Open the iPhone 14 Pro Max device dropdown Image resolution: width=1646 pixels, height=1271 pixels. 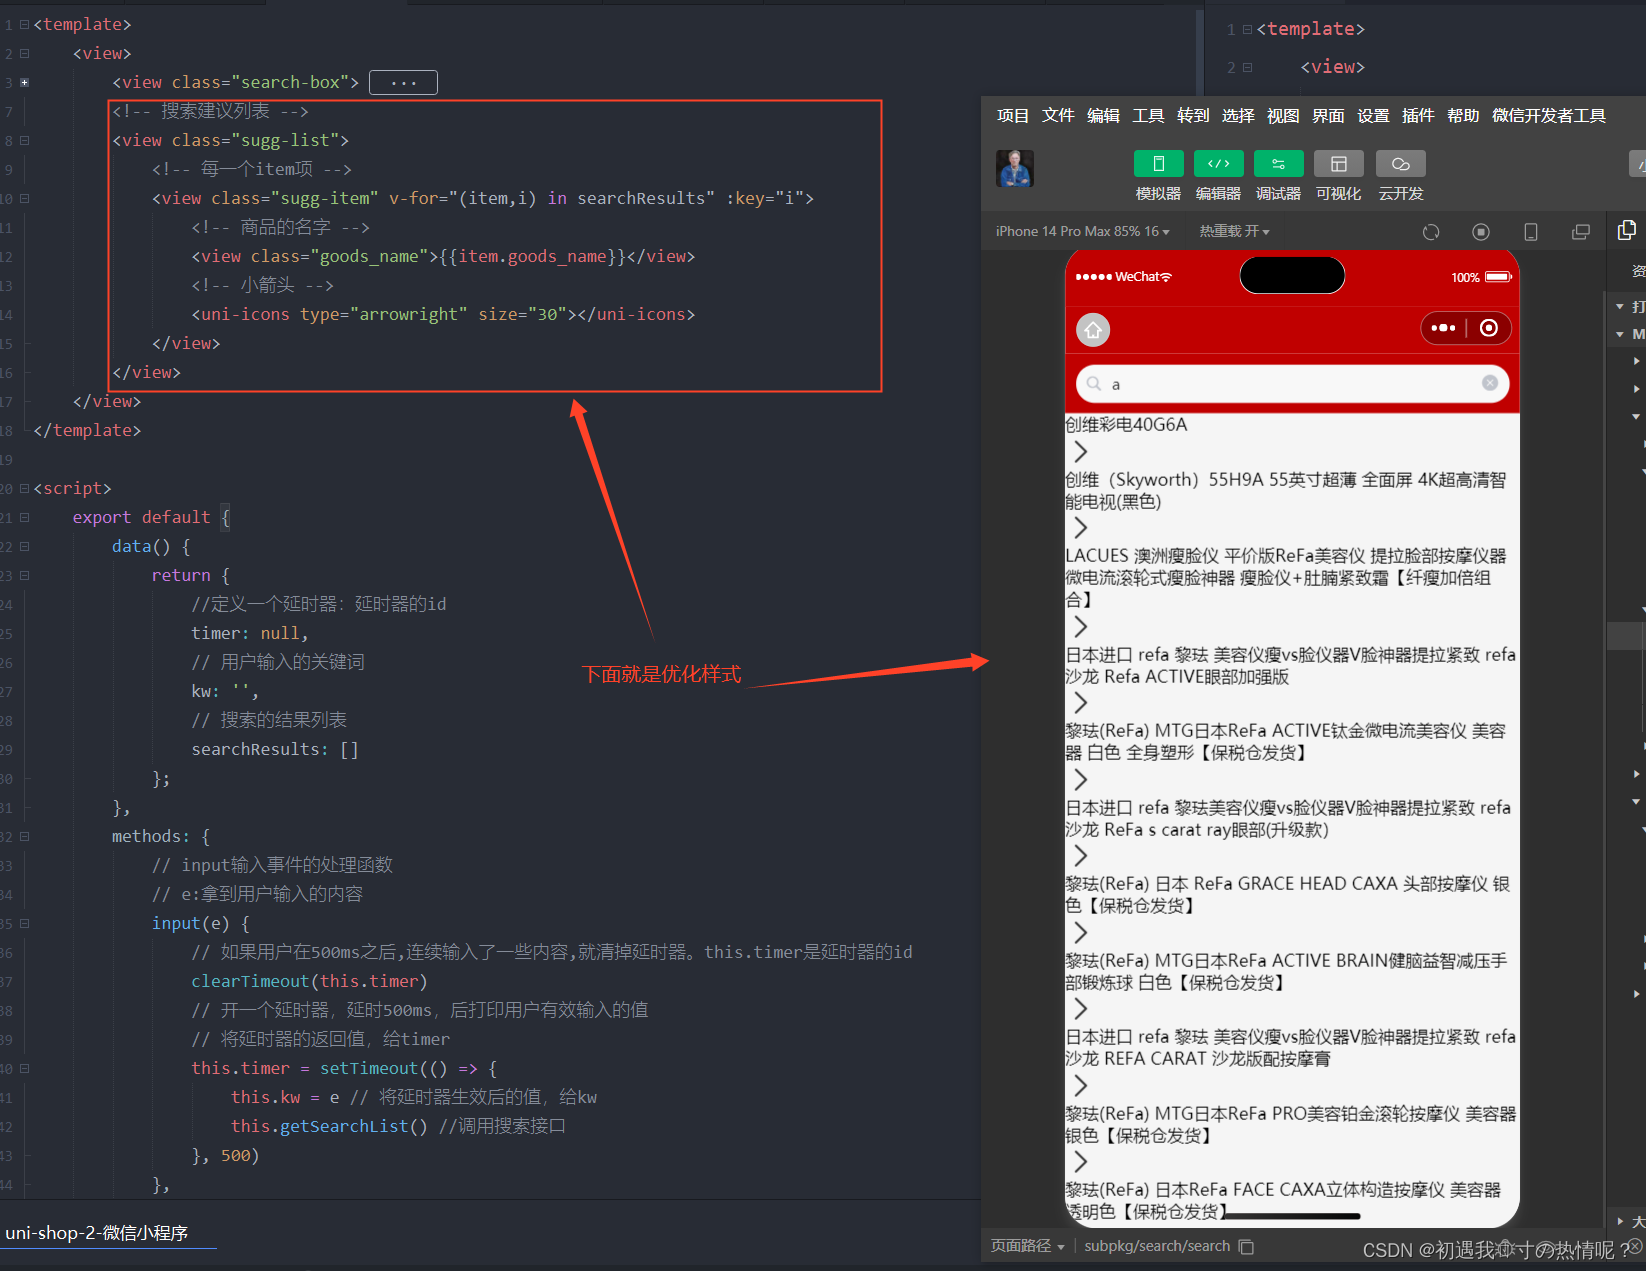[1082, 231]
